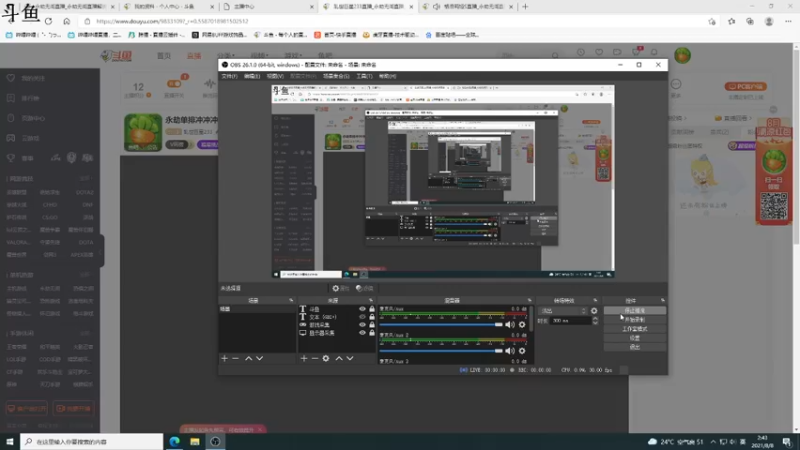Screen dimensions: 800x450
Task: Open the transition properties gear in OBS
Action: point(594,311)
